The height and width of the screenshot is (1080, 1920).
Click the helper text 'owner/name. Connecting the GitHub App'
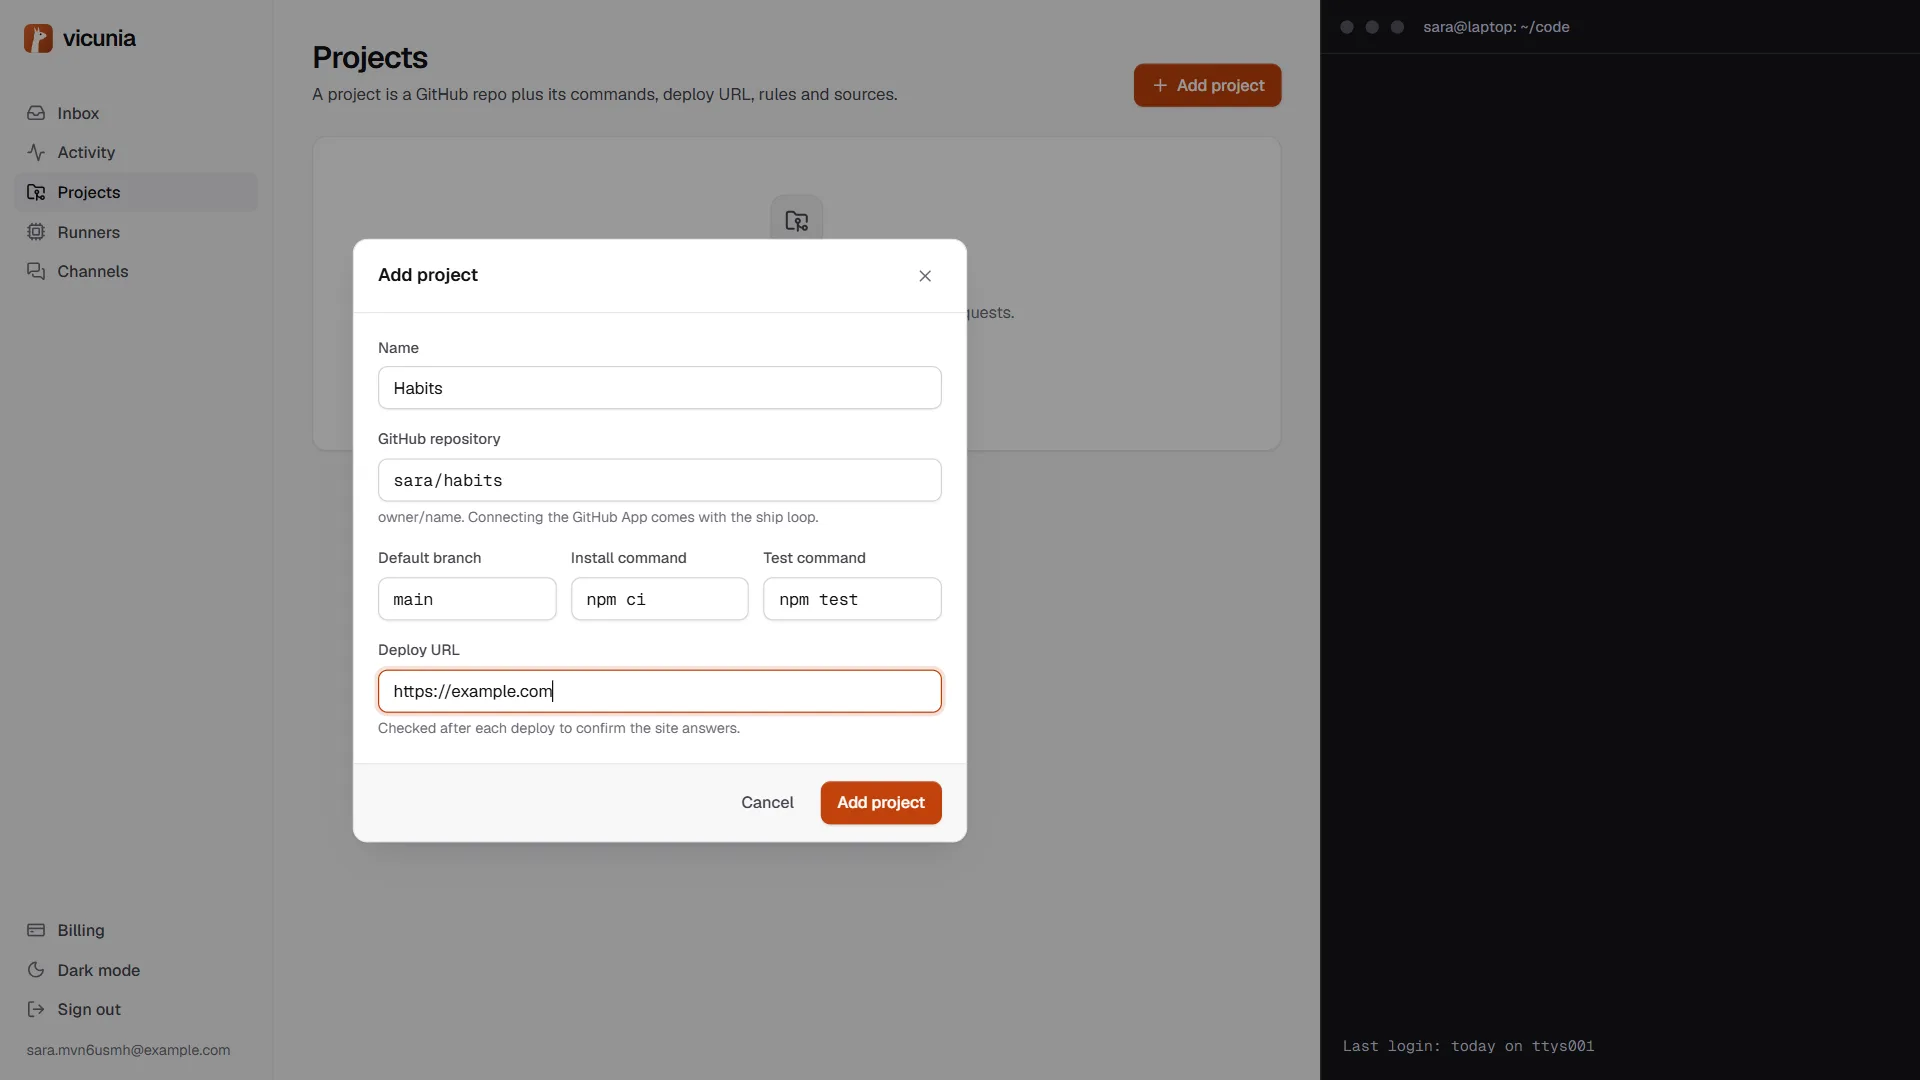[x=598, y=517]
